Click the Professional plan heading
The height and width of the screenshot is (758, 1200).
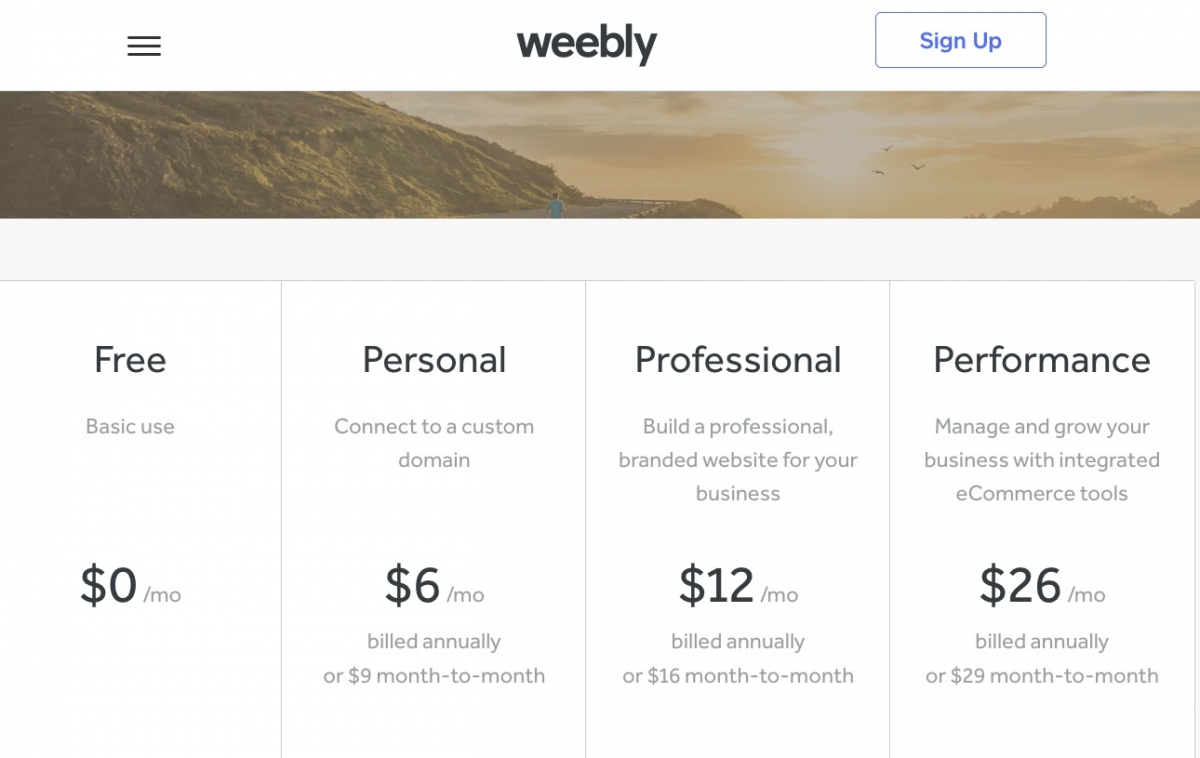(738, 360)
